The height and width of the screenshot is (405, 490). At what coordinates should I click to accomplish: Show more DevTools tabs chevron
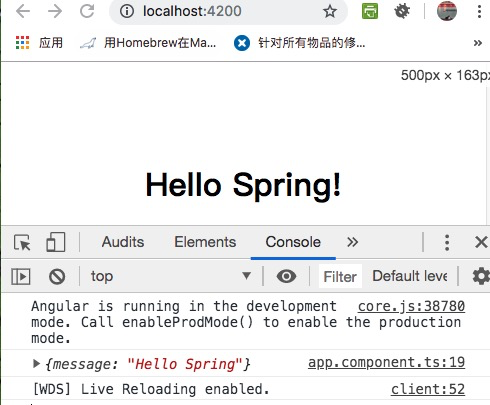[352, 242]
